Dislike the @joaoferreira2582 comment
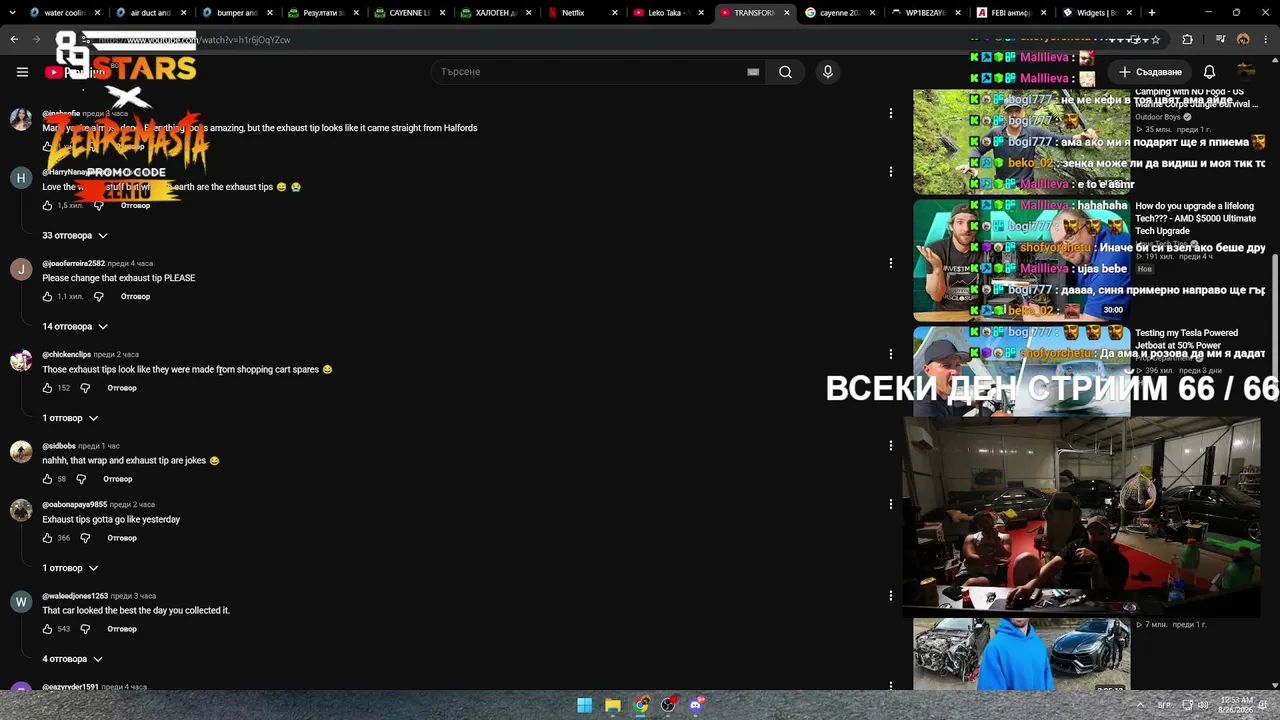The height and width of the screenshot is (720, 1280). point(98,297)
